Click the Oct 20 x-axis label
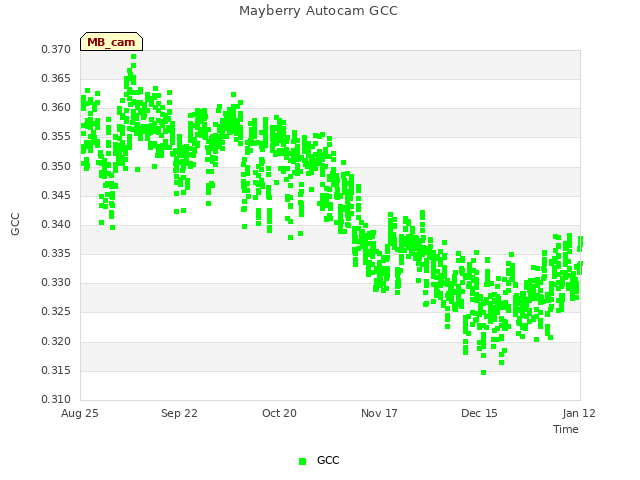Image resolution: width=640 pixels, height=480 pixels. 279,413
